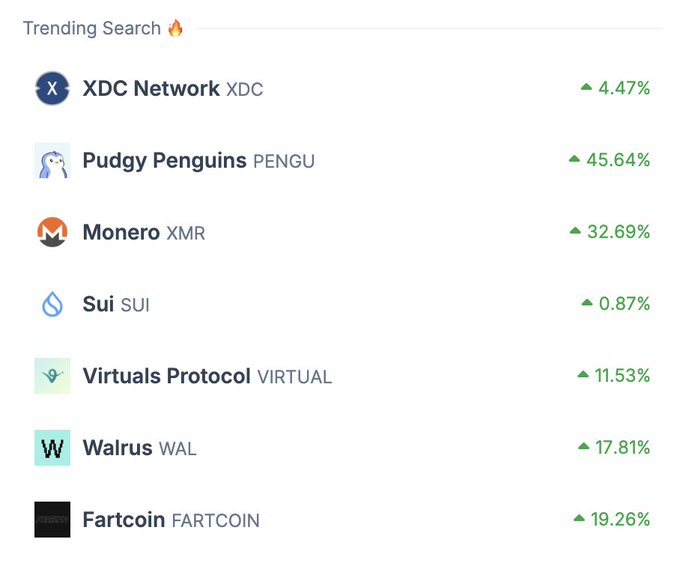Click Monero's 32.69% price change
The image size is (680, 563).
(x=617, y=232)
